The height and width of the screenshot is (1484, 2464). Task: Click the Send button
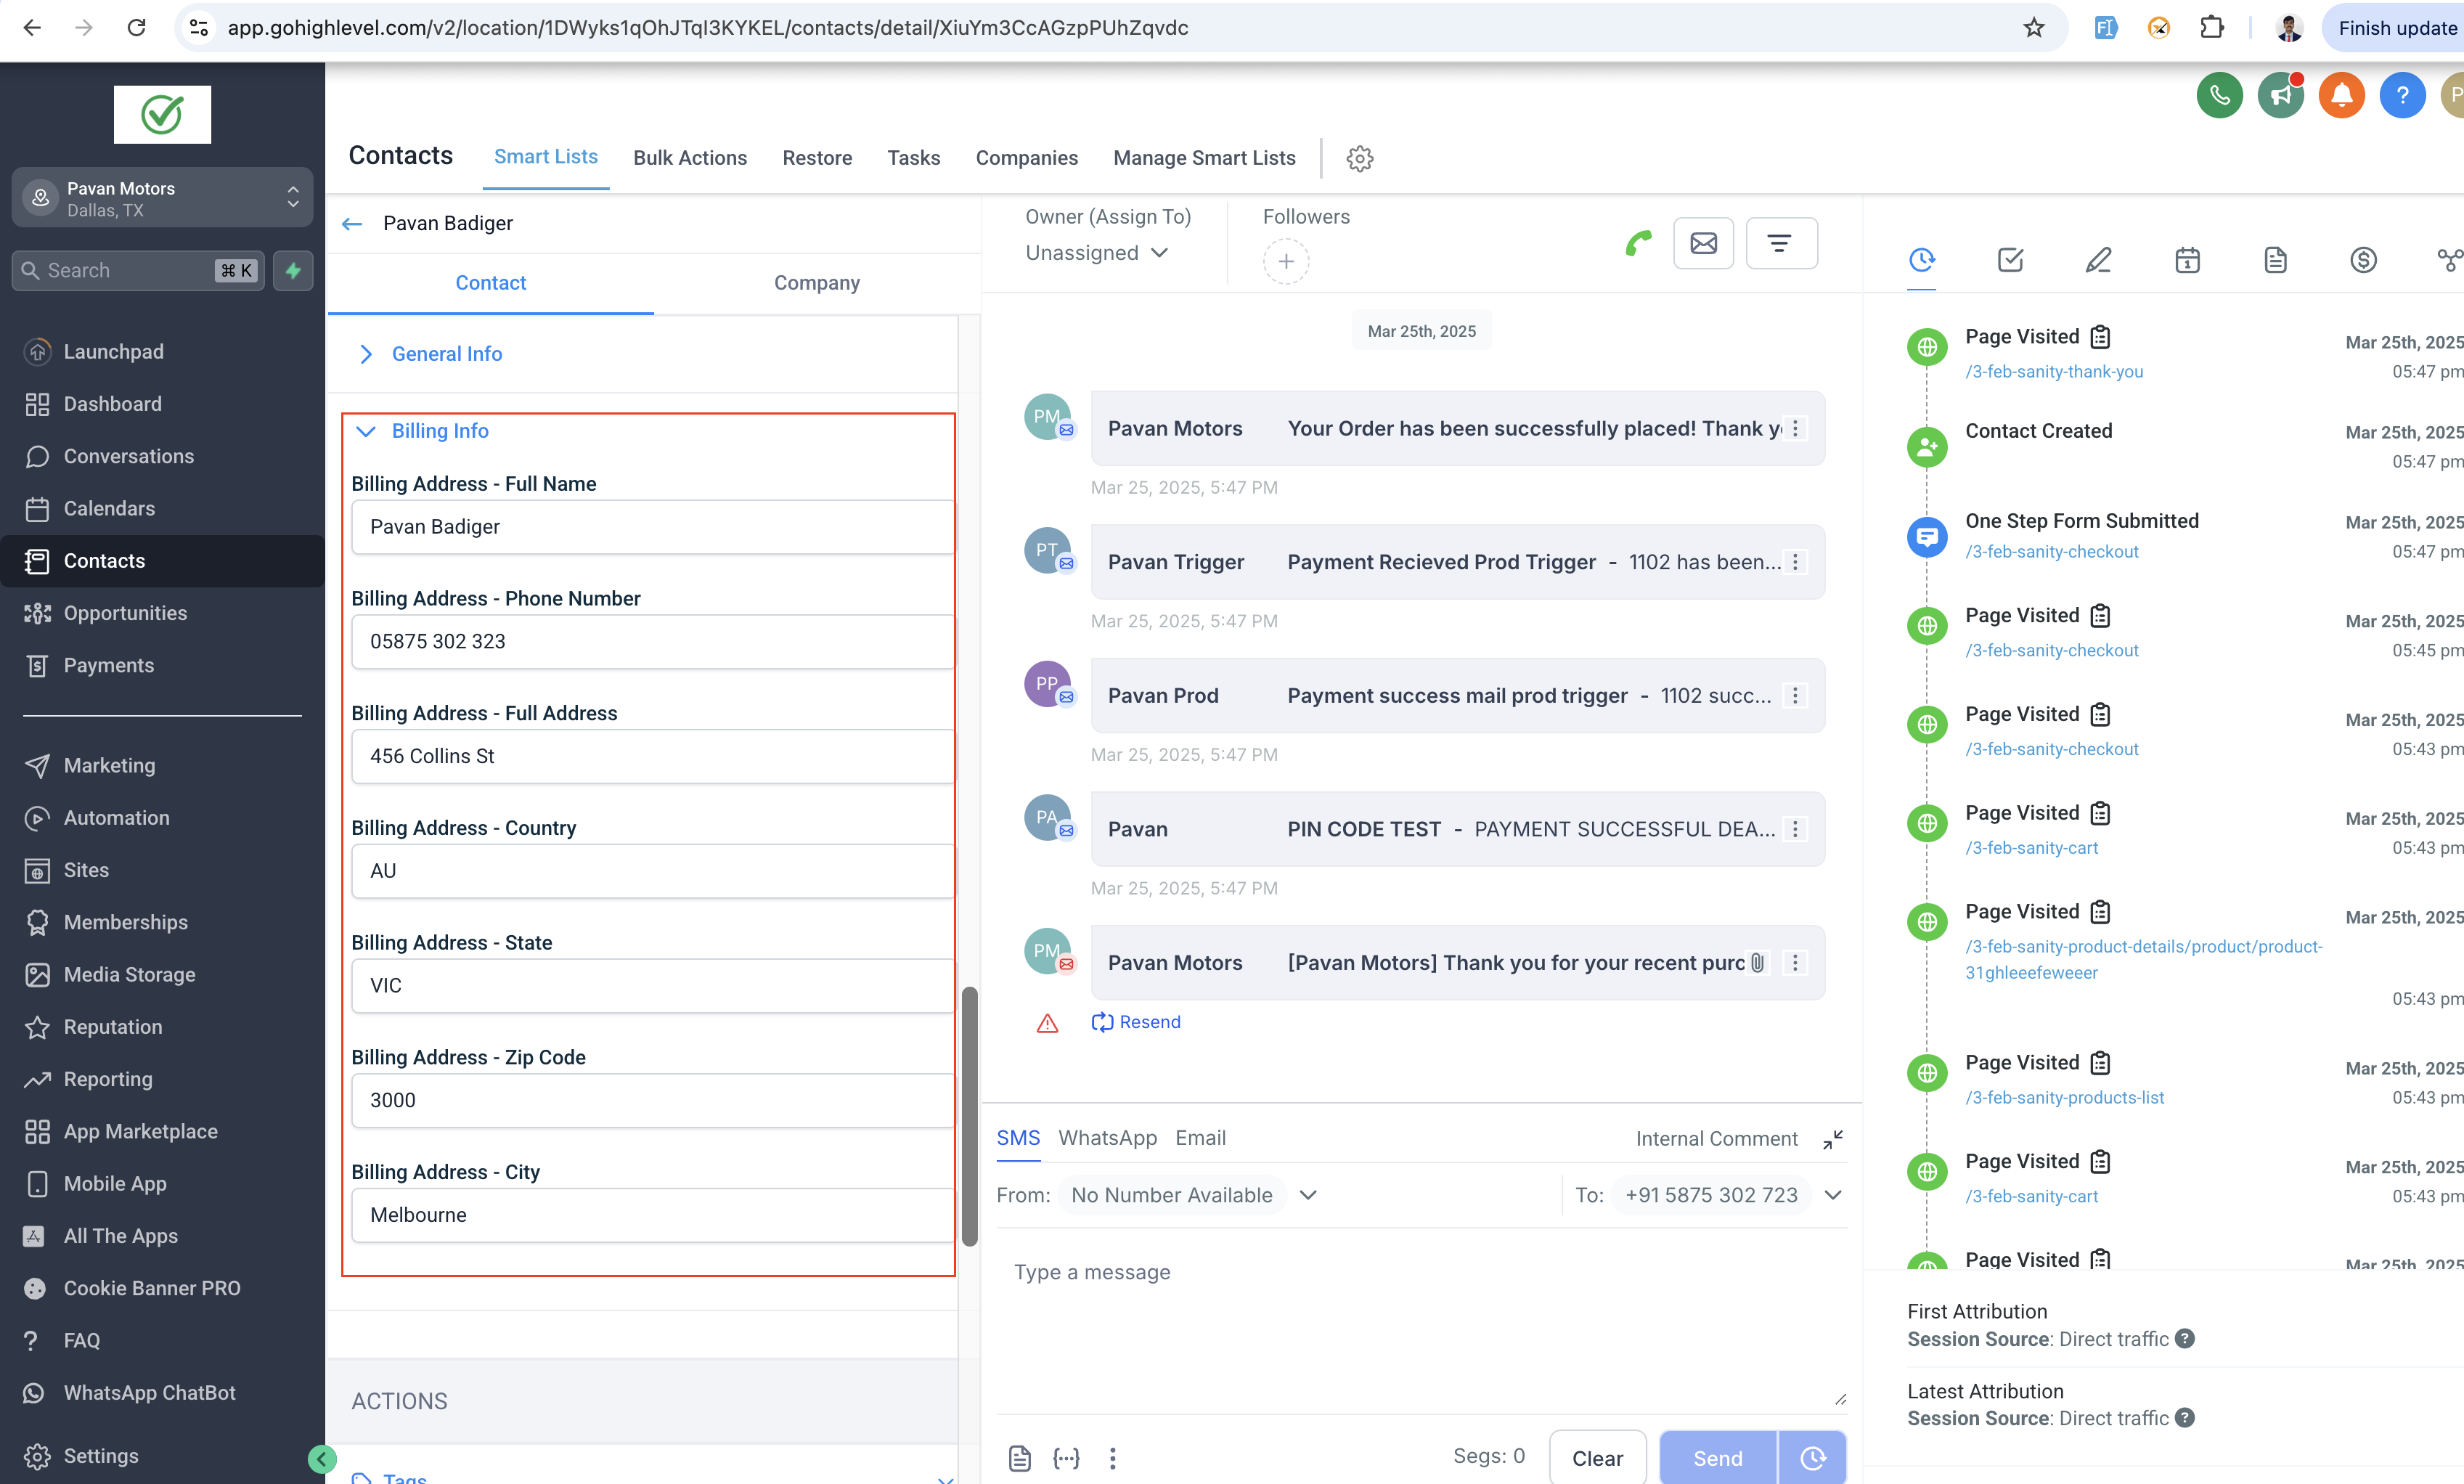click(1717, 1458)
